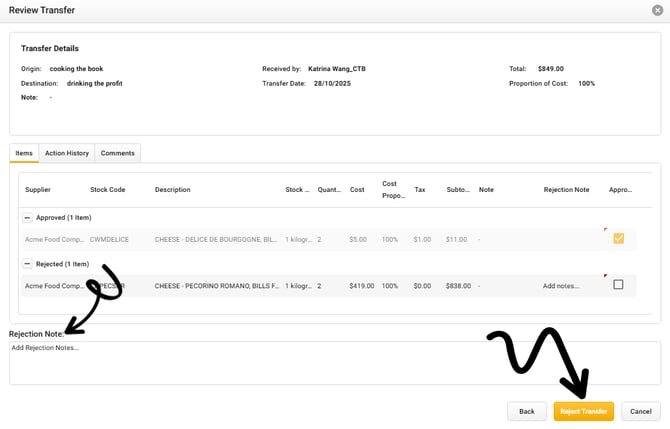Screen dimensions: 670x429
Task: Click the Cost column header
Action: click(357, 189)
